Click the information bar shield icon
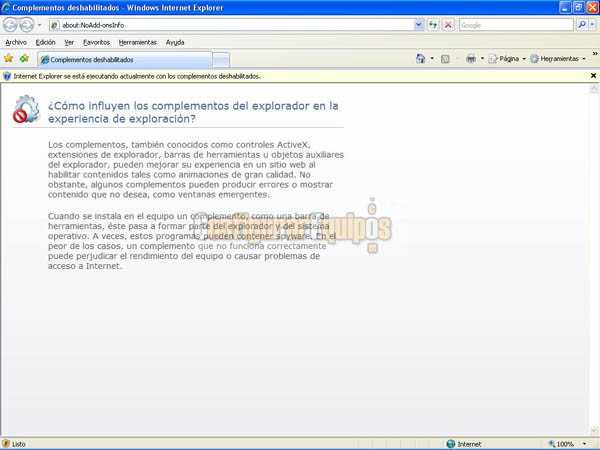Image resolution: width=600 pixels, height=450 pixels. pos(7,76)
